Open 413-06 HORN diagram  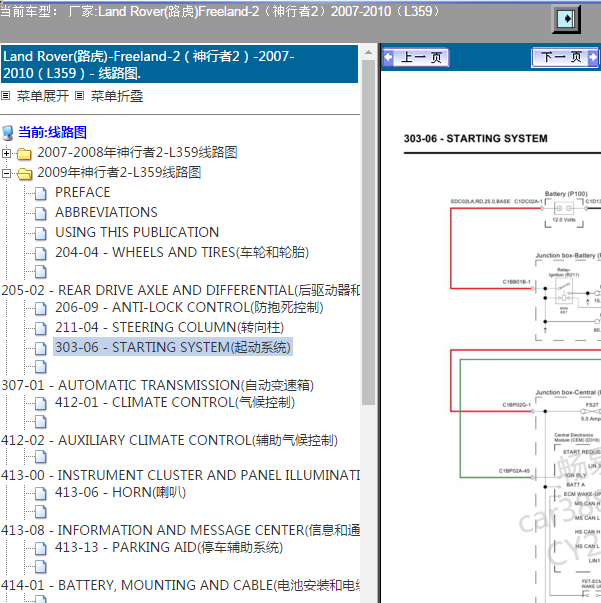120,493
